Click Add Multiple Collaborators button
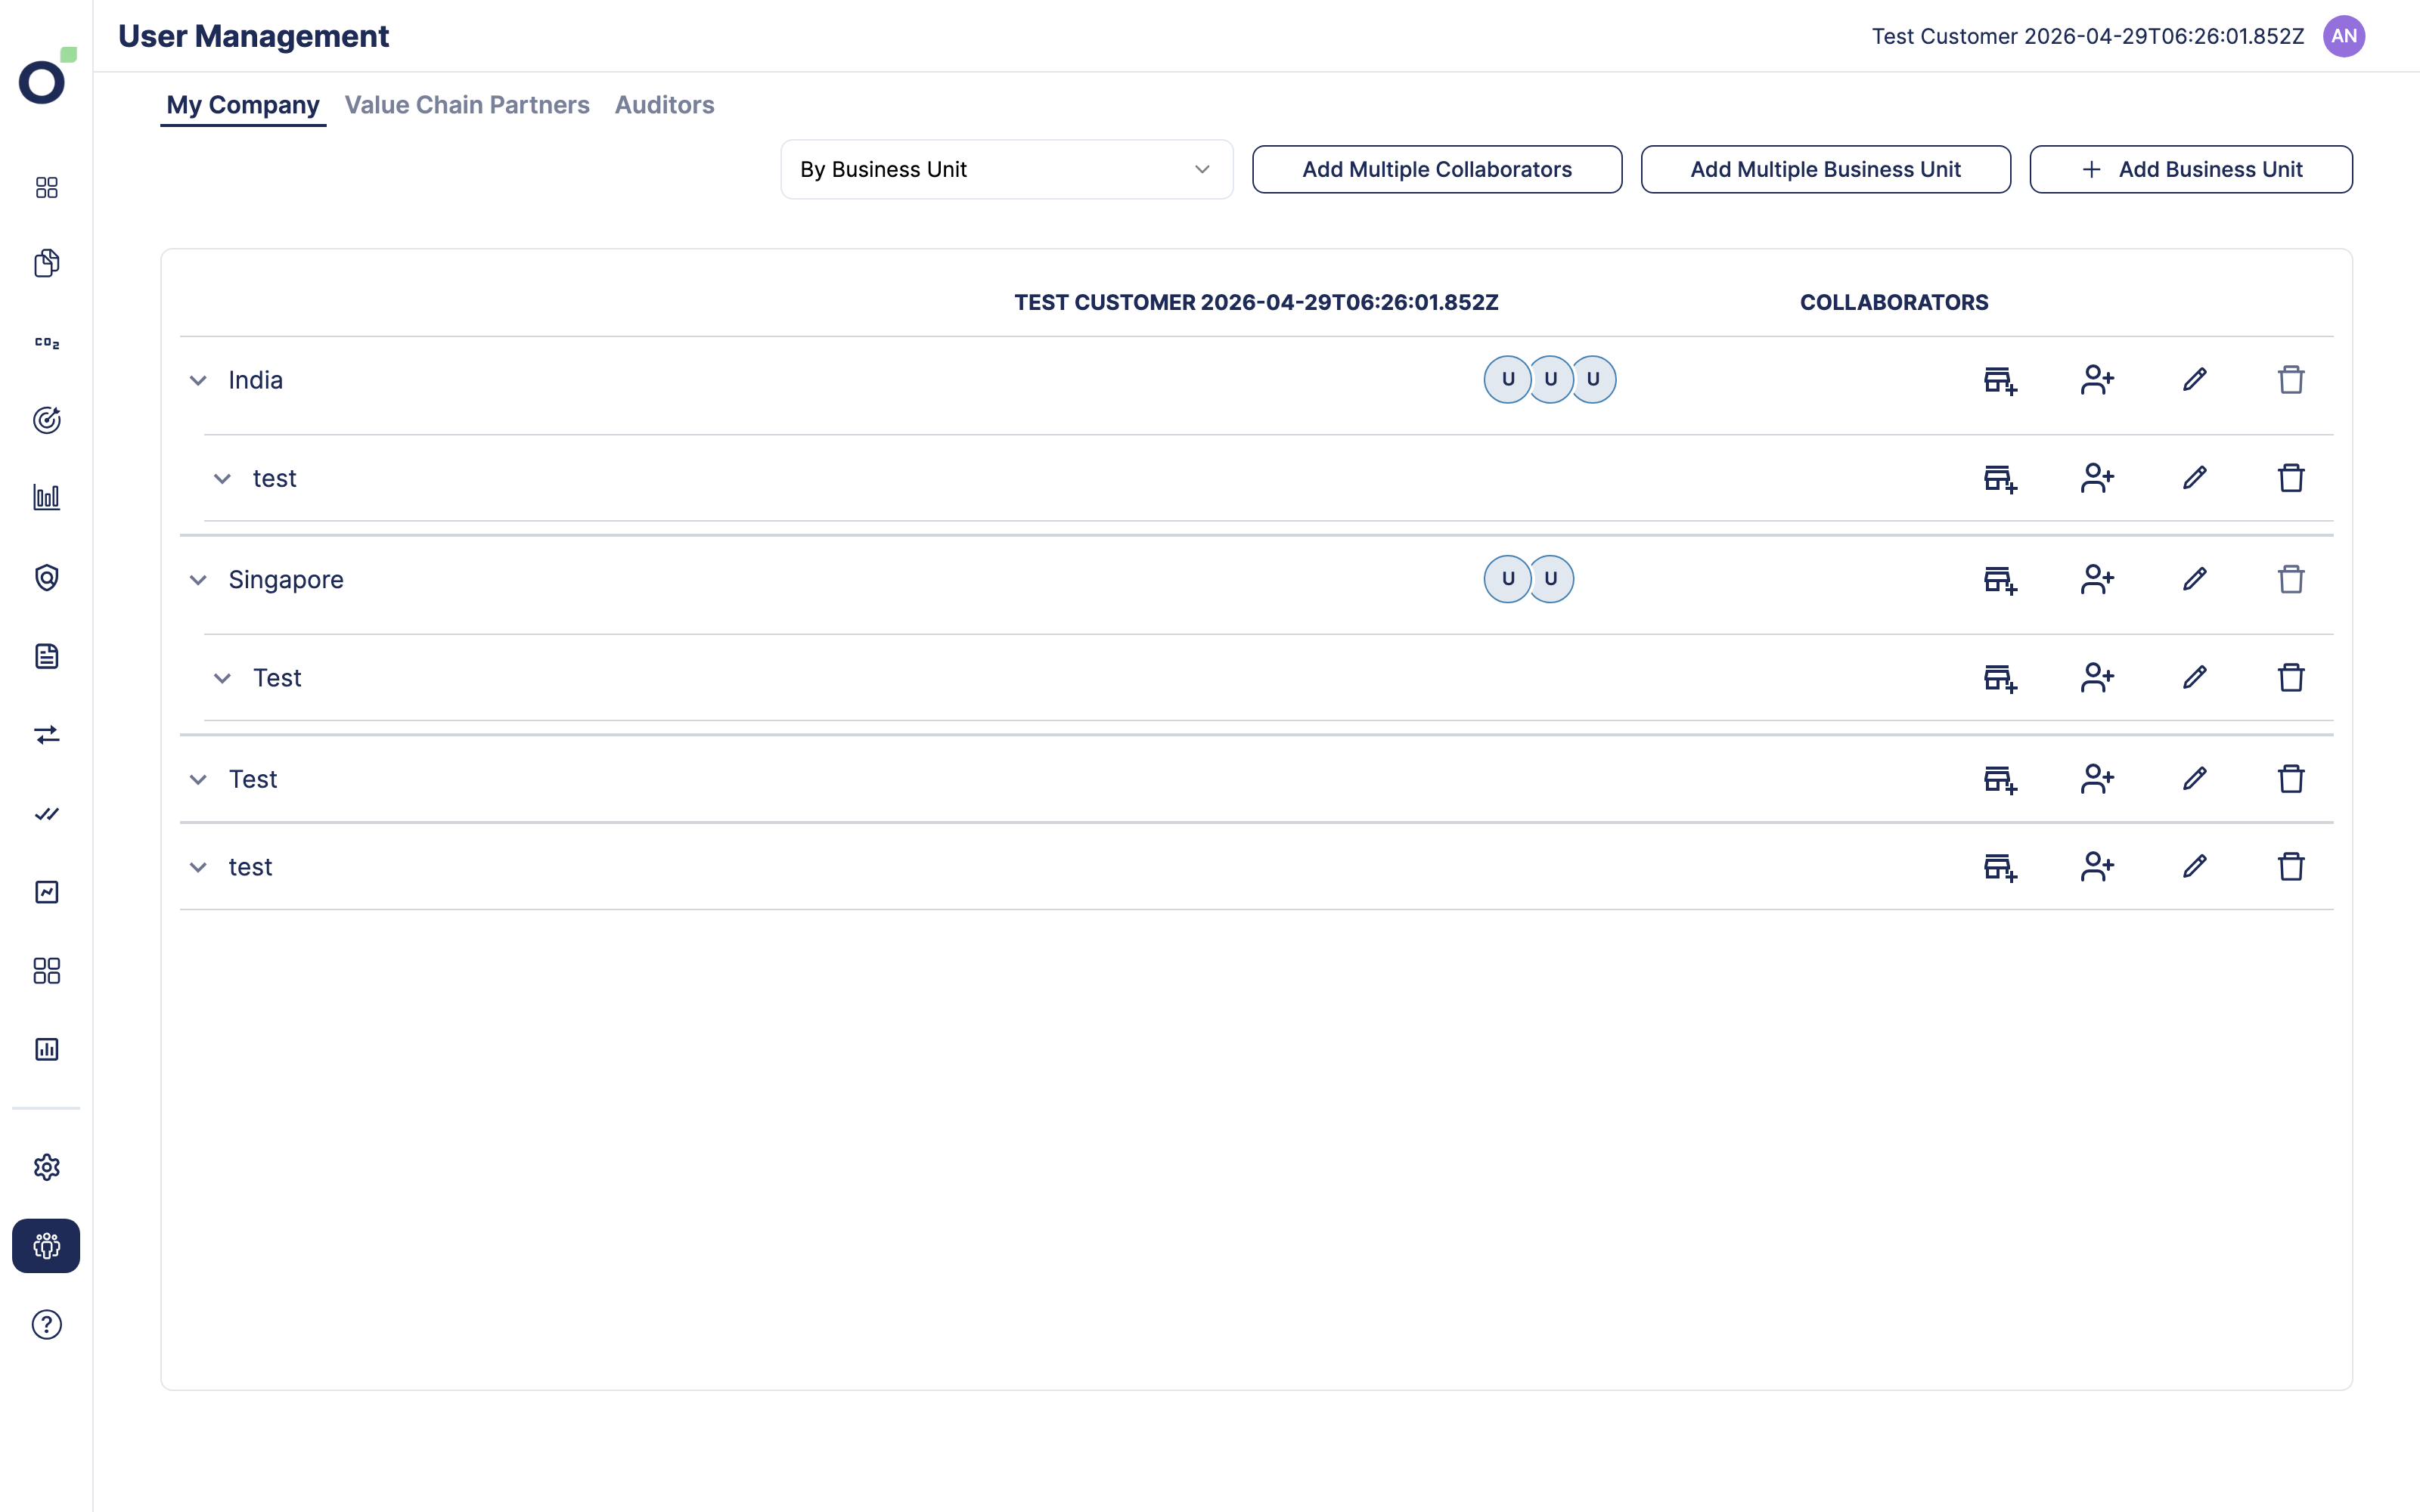 (1437, 169)
